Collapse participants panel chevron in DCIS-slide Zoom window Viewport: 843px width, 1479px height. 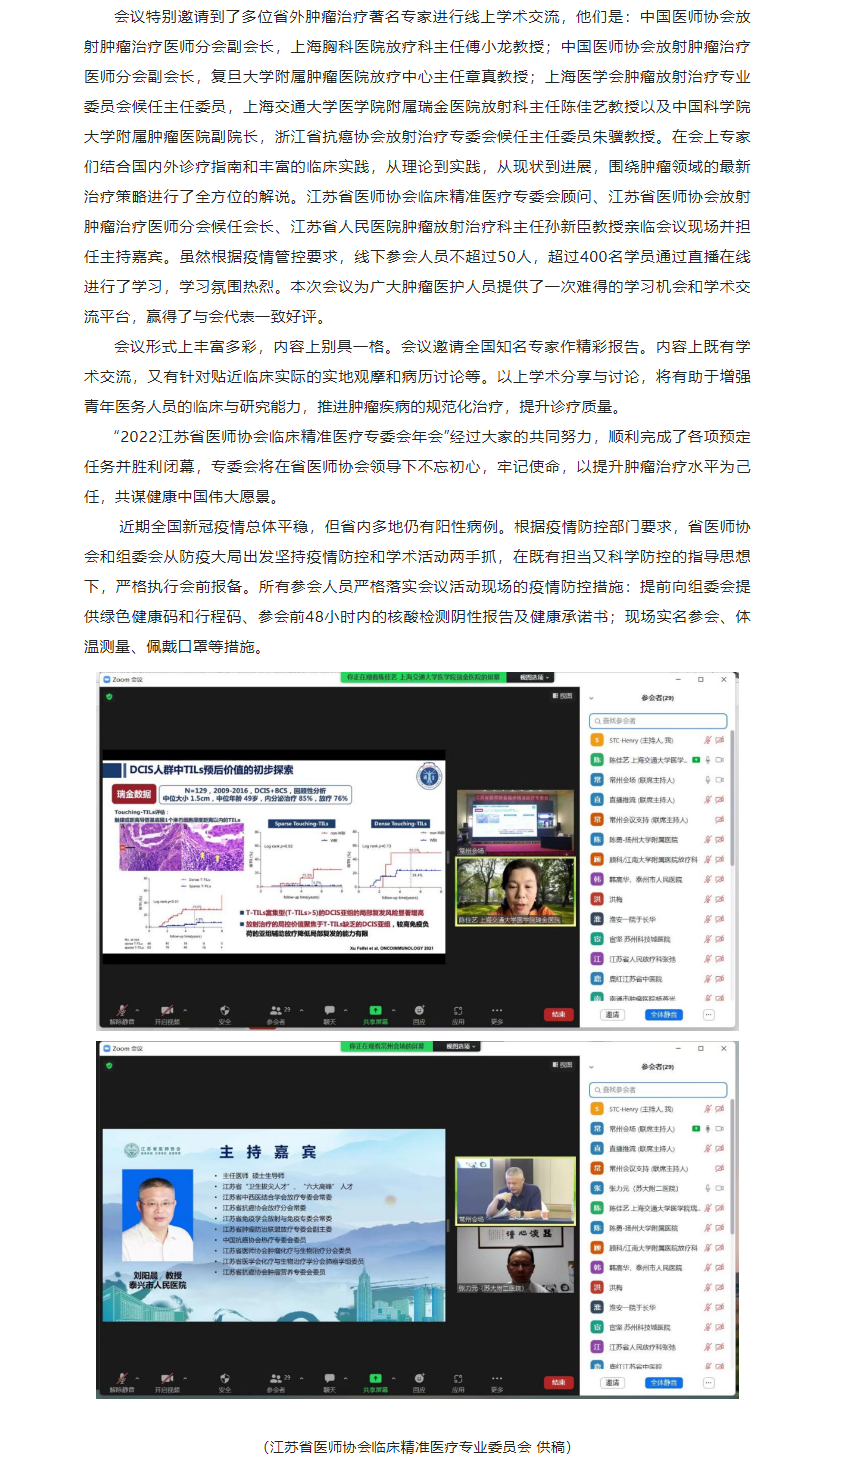point(591,699)
